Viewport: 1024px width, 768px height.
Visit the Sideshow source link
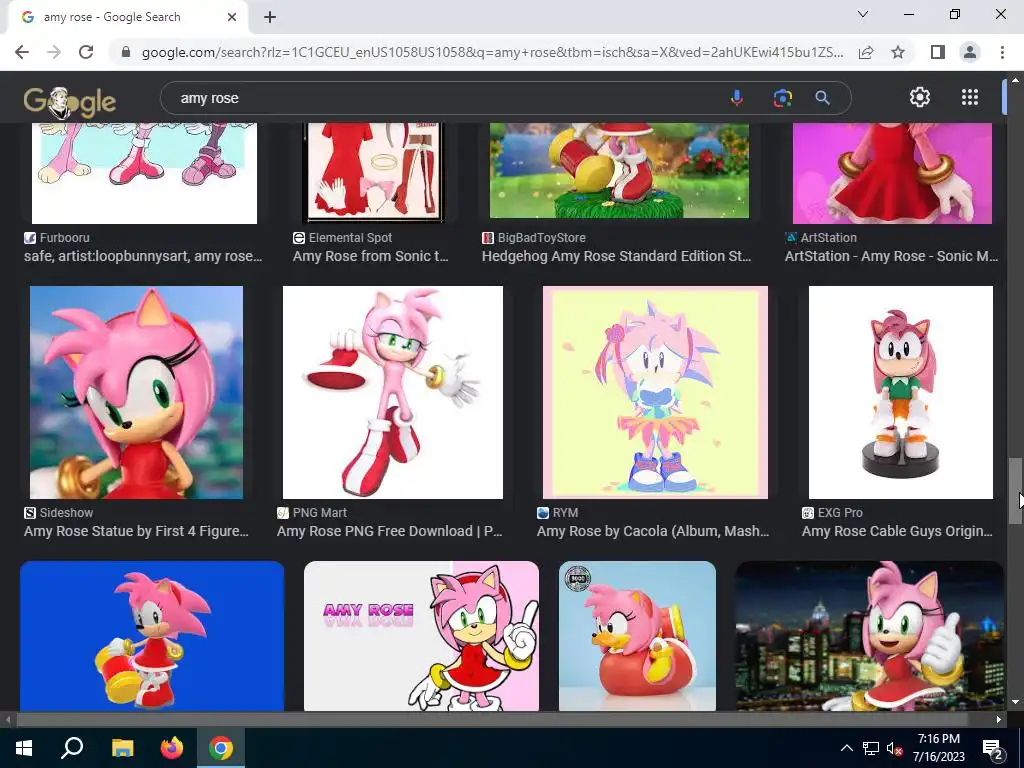click(59, 513)
